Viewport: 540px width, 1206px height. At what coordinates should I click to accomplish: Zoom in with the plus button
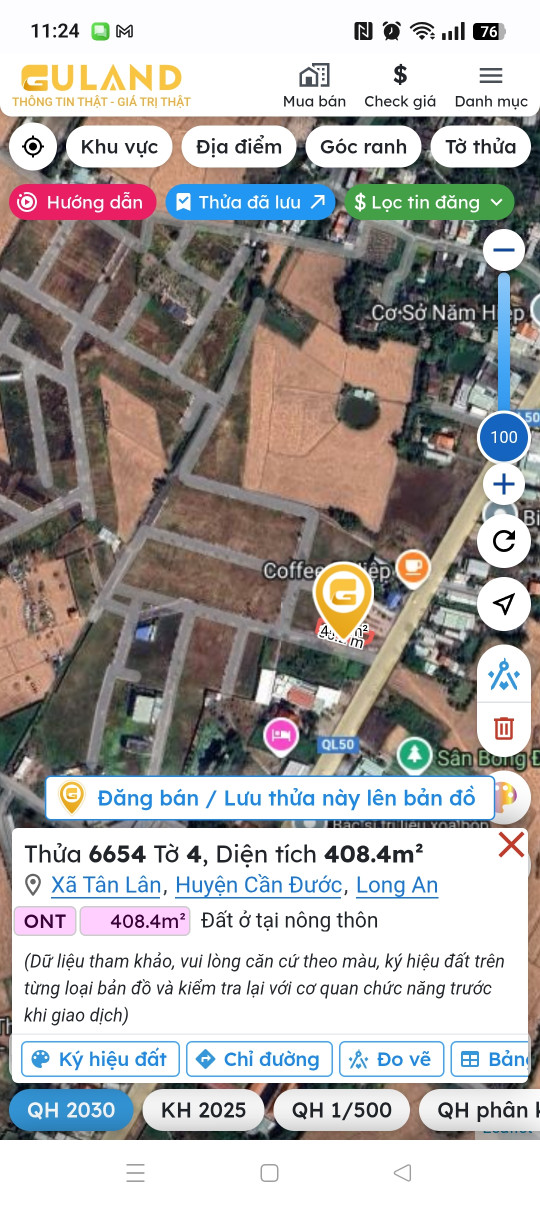(x=503, y=486)
